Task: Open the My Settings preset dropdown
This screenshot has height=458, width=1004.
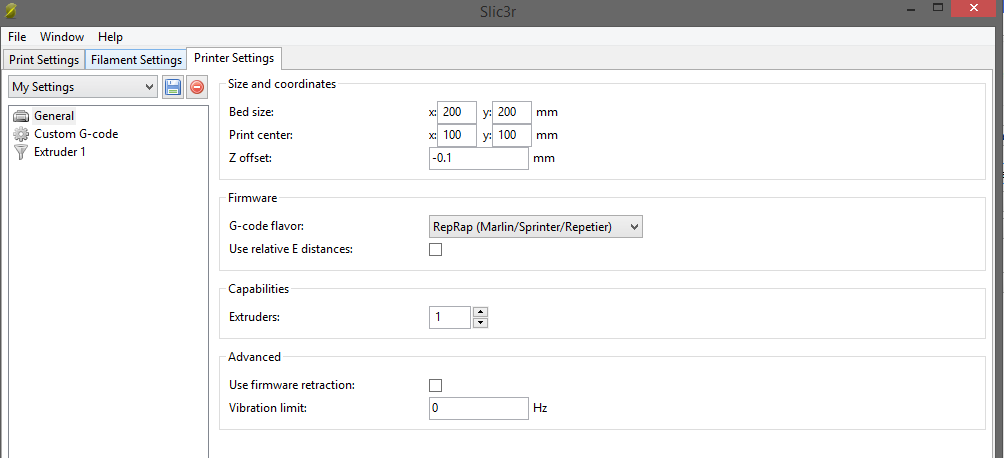Action: coord(82,87)
